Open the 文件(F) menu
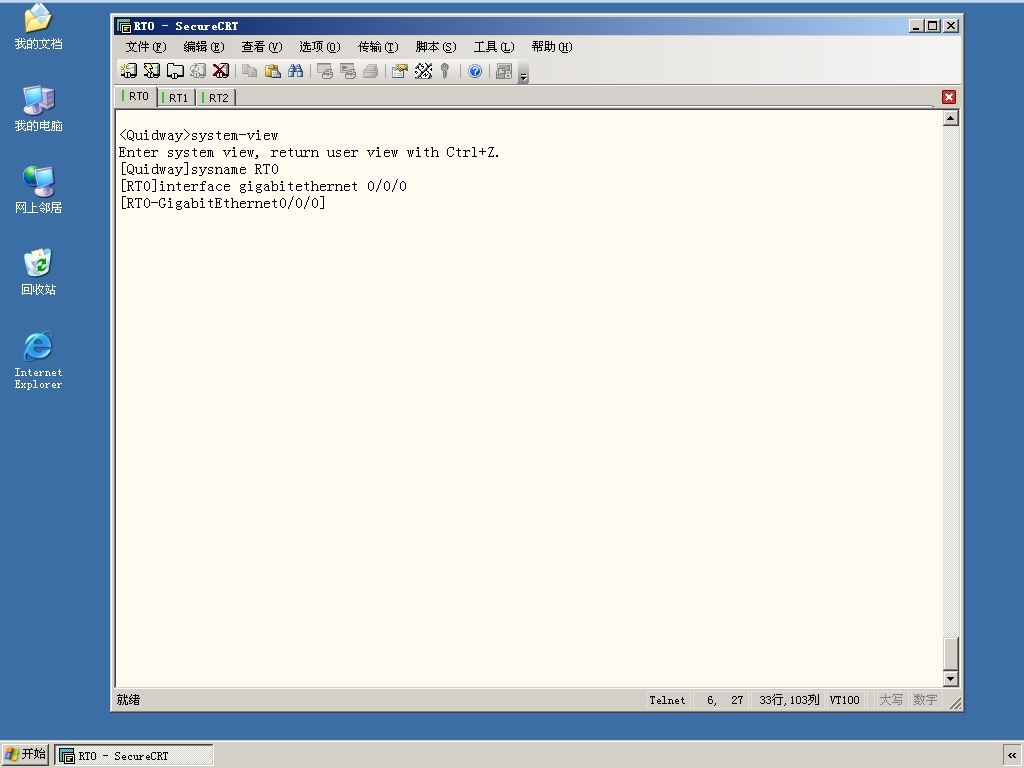Screen dimensions: 1024x768 [x=146, y=46]
